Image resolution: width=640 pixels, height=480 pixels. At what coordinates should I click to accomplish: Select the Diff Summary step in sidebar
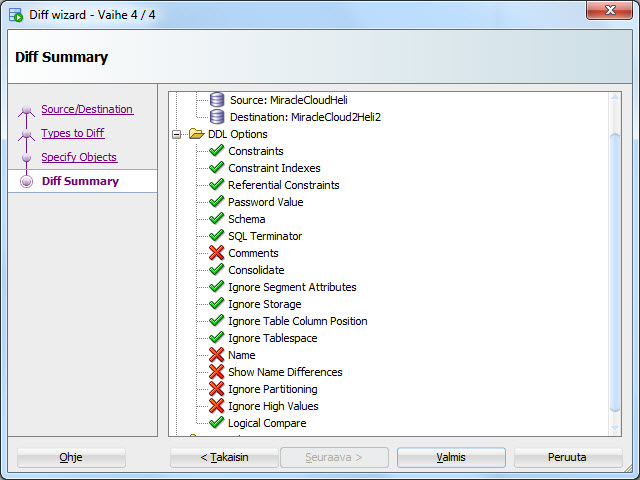tap(80, 181)
